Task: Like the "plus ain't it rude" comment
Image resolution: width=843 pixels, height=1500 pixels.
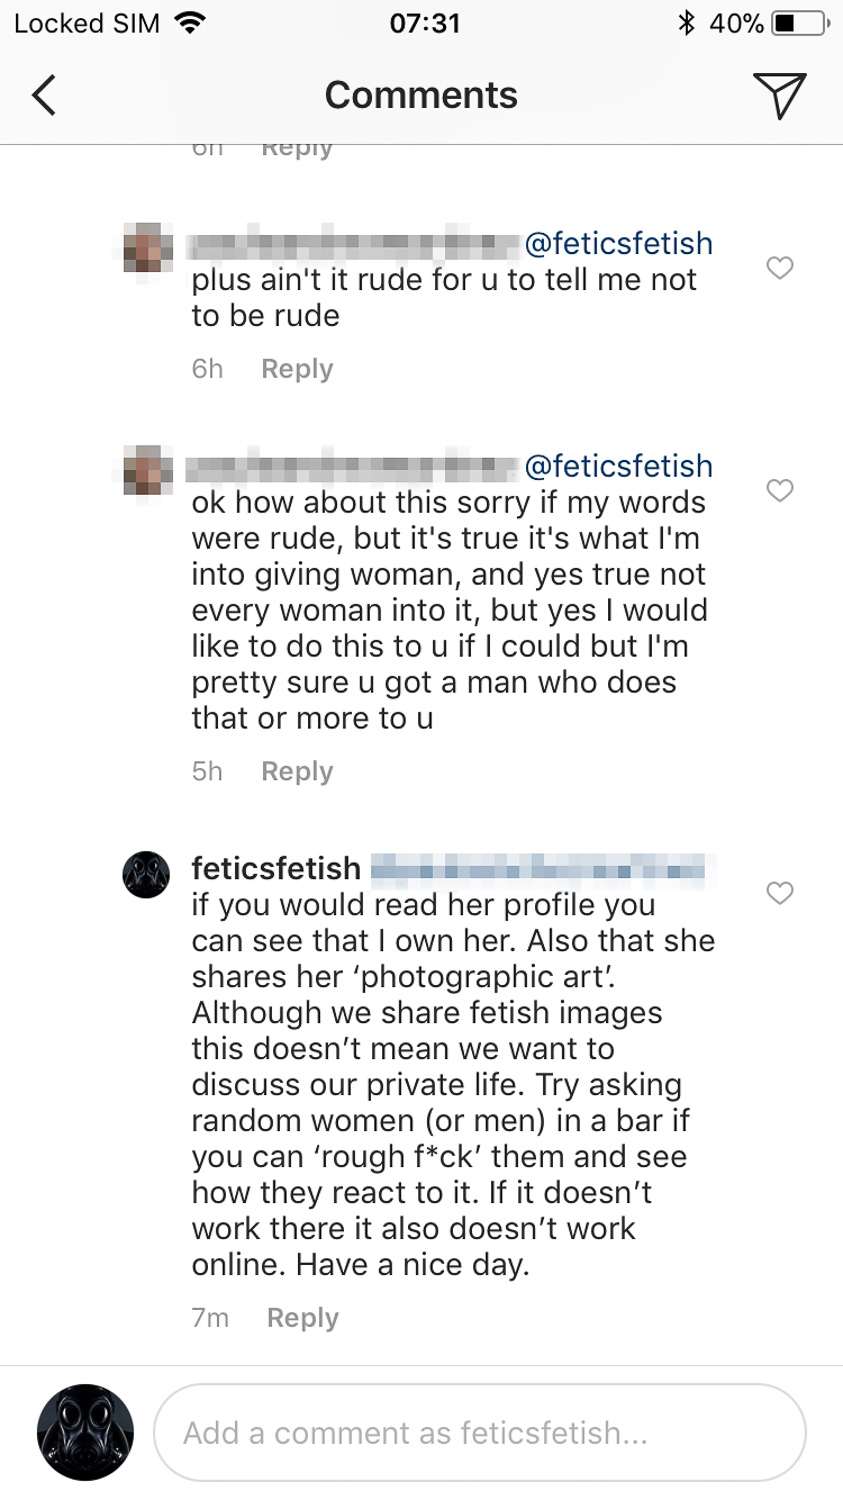Action: [780, 268]
